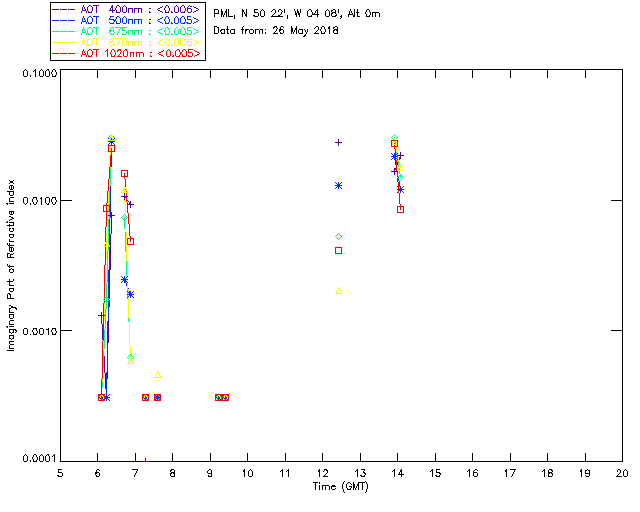Click x-axis tick label 12

tap(322, 473)
